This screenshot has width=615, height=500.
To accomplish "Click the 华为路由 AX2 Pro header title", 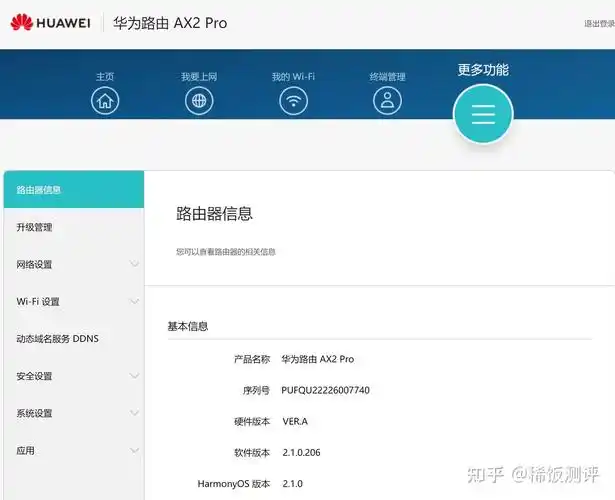I will click(x=170, y=23).
